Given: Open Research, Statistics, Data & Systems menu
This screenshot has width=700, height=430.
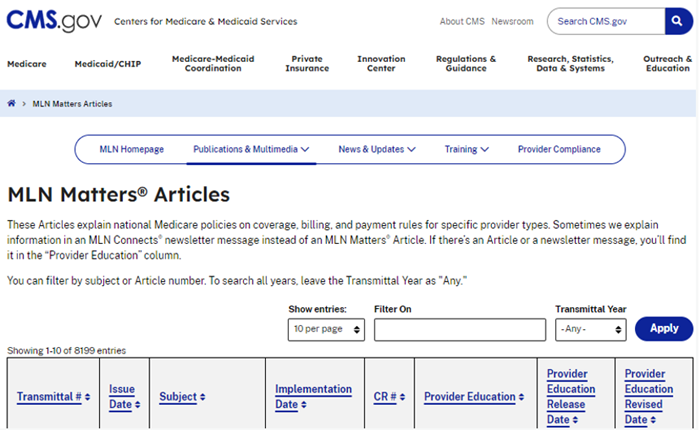Looking at the screenshot, I should pyautogui.click(x=571, y=63).
